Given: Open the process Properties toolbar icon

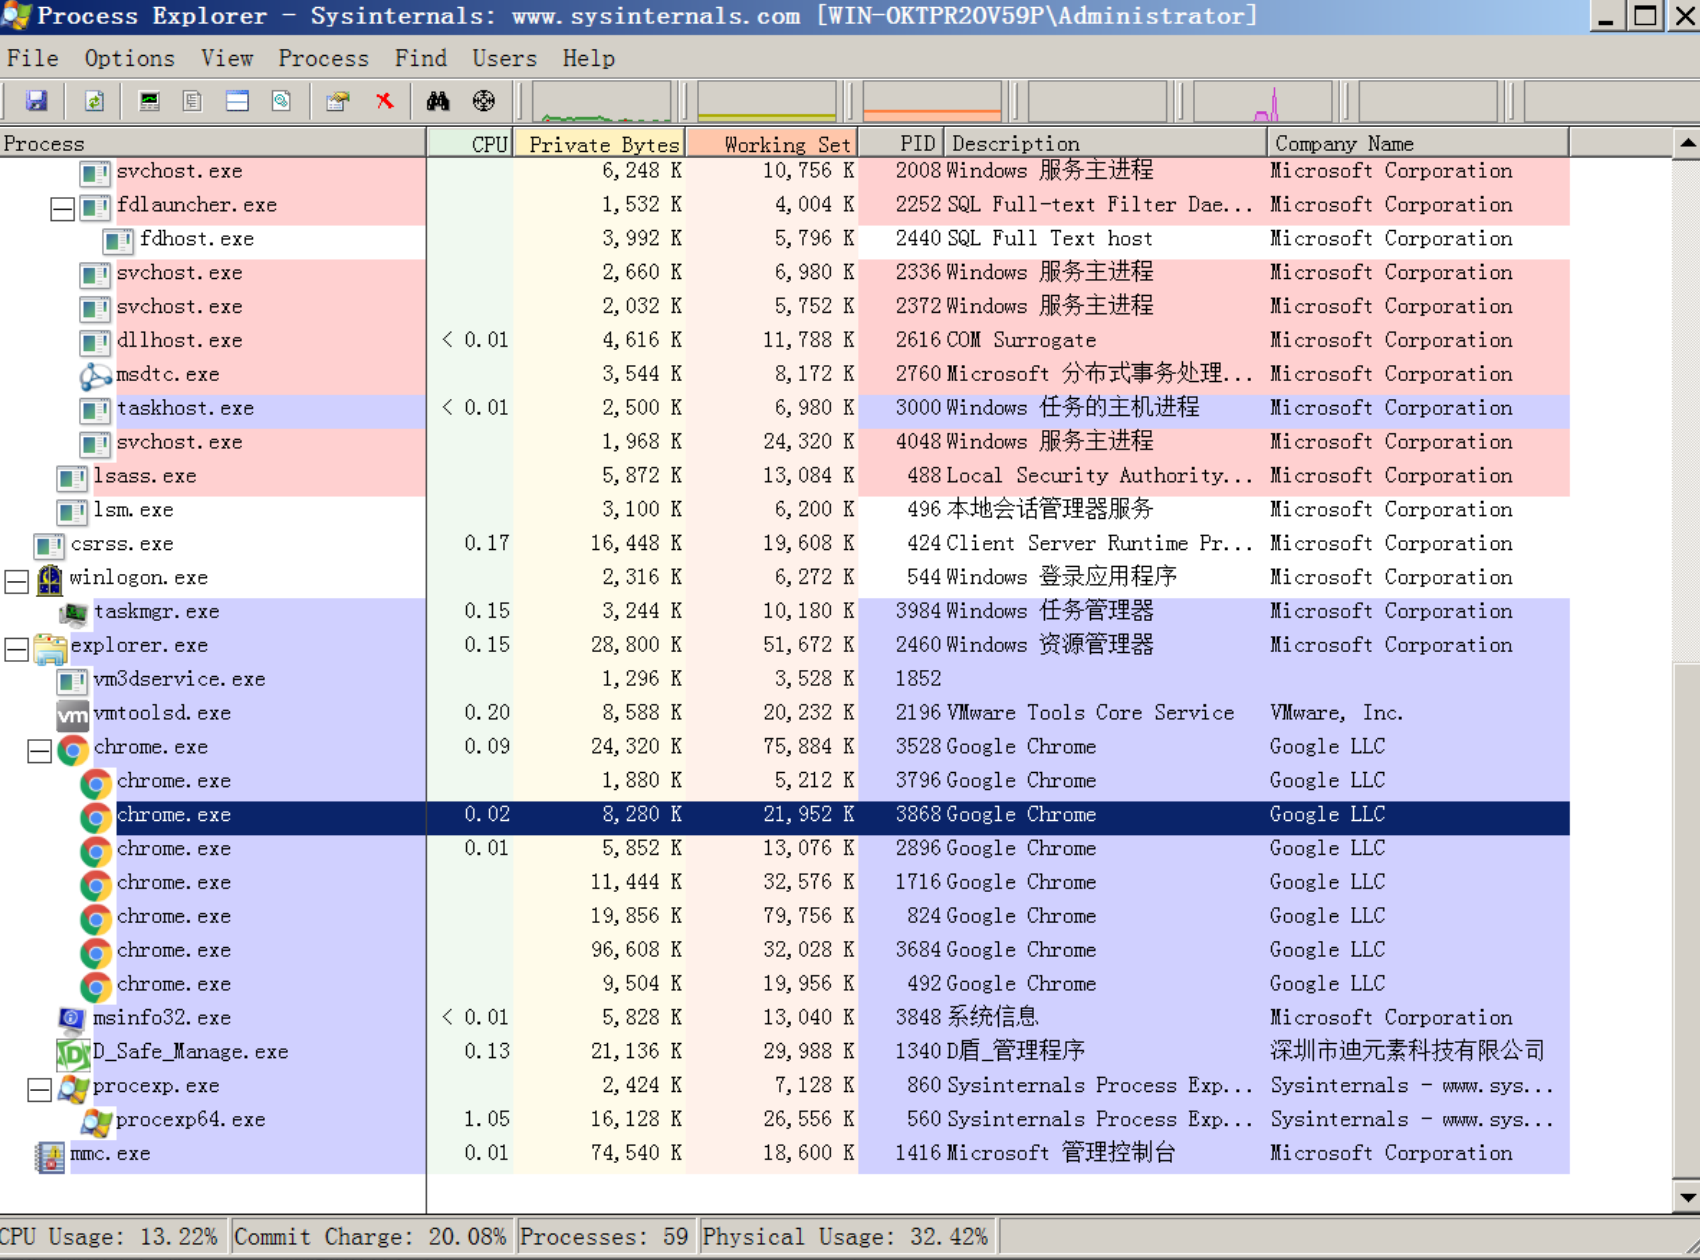Looking at the screenshot, I should coord(337,101).
